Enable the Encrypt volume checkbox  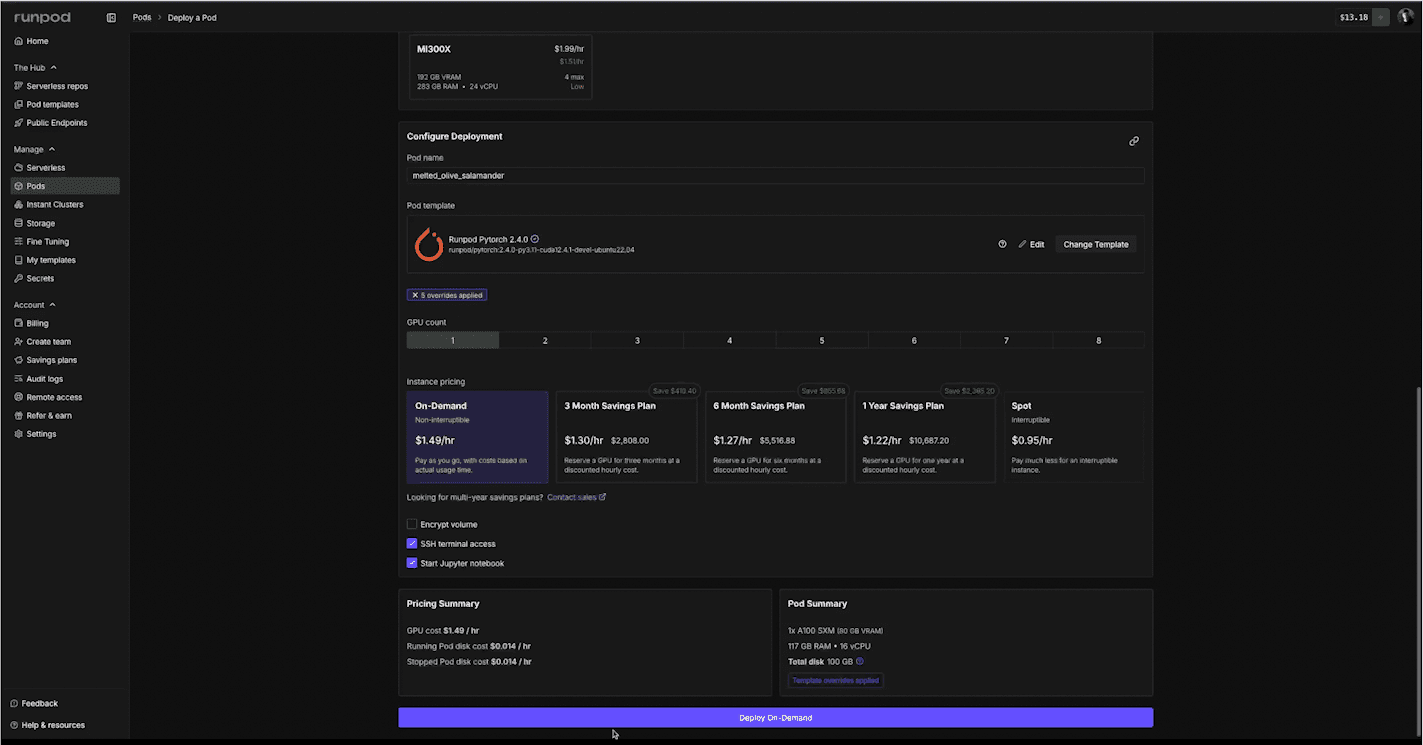(x=412, y=524)
